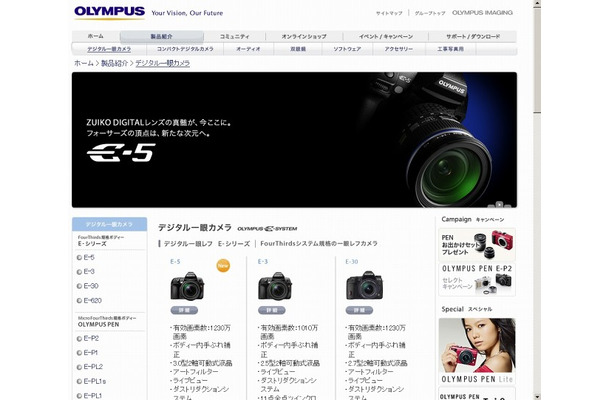The width and height of the screenshot is (610, 400).
Task: Click the 詳細 button under E-30
Action: coord(360,311)
